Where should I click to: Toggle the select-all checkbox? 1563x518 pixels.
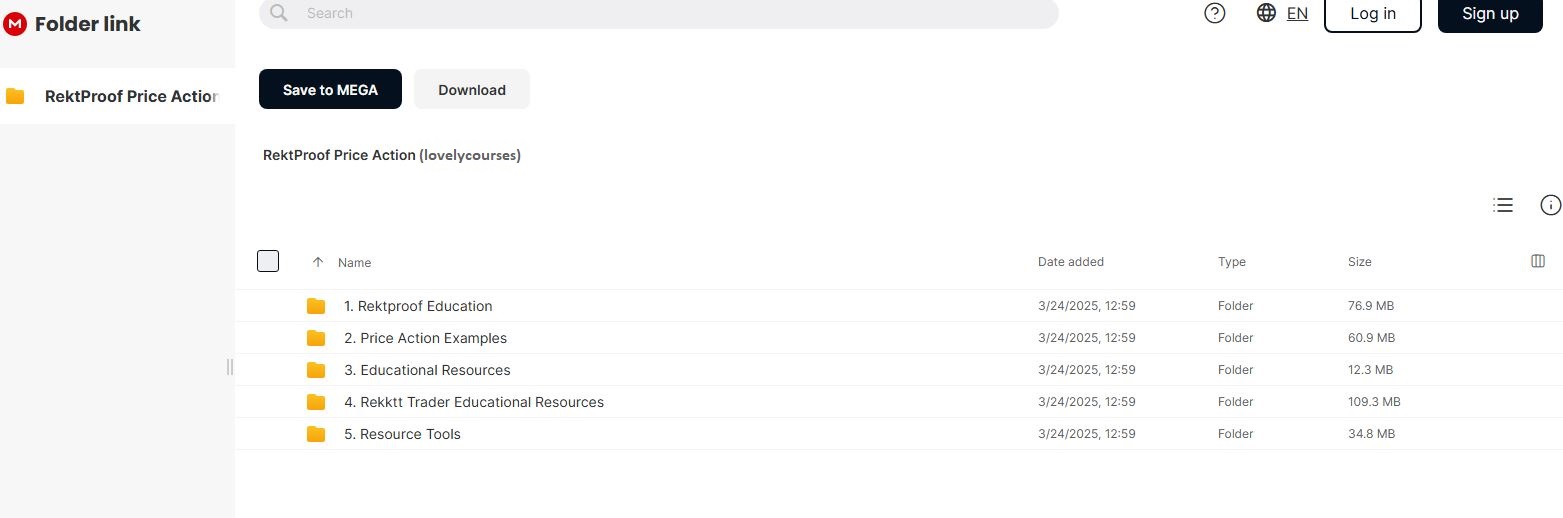(268, 261)
